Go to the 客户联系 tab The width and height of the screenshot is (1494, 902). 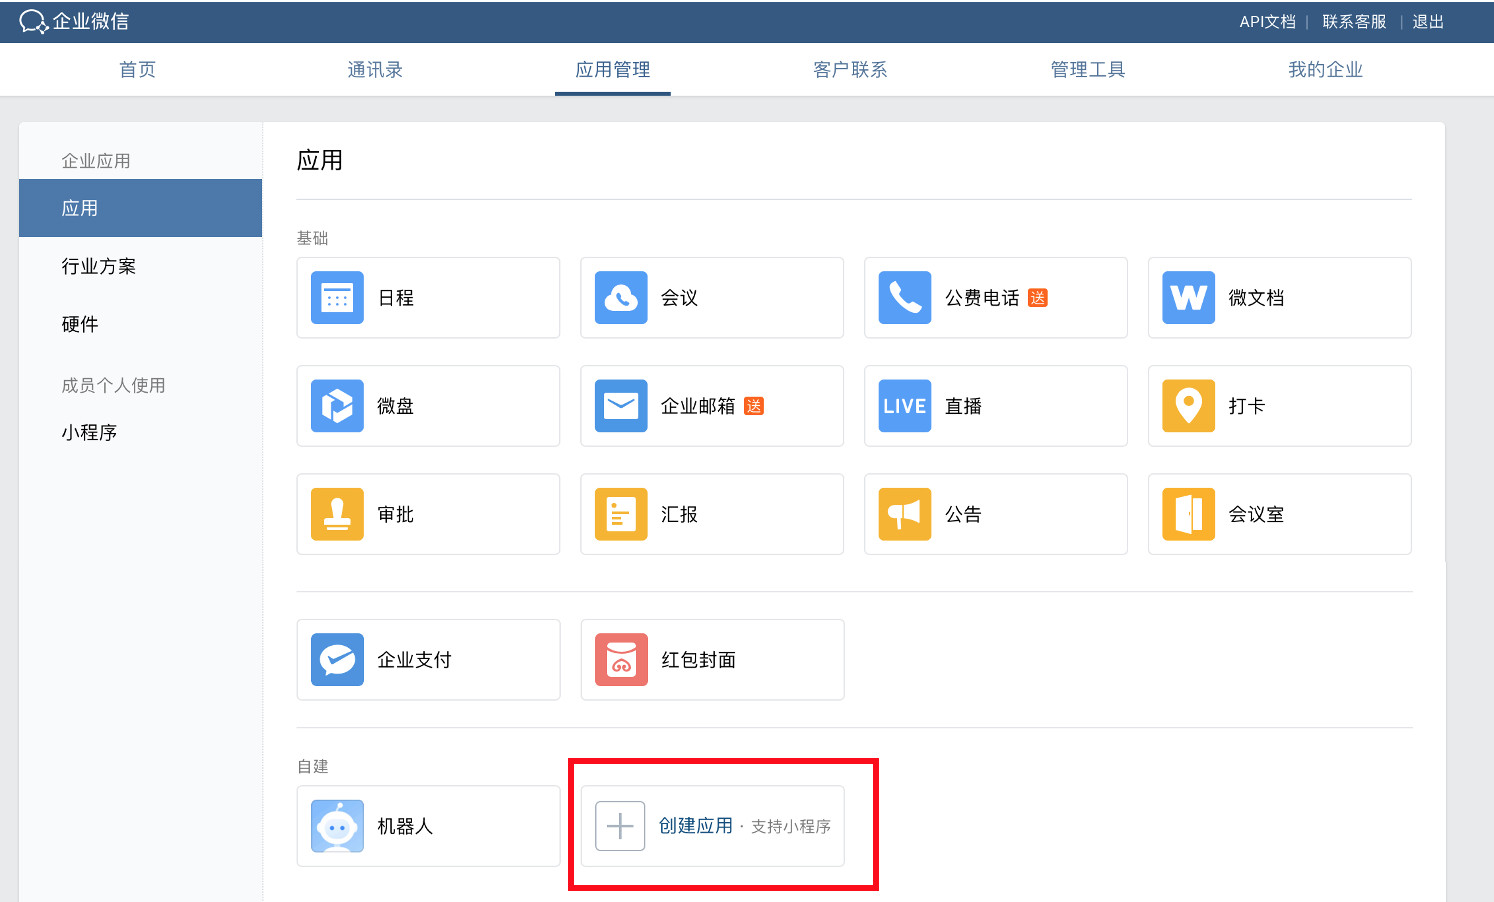point(850,70)
